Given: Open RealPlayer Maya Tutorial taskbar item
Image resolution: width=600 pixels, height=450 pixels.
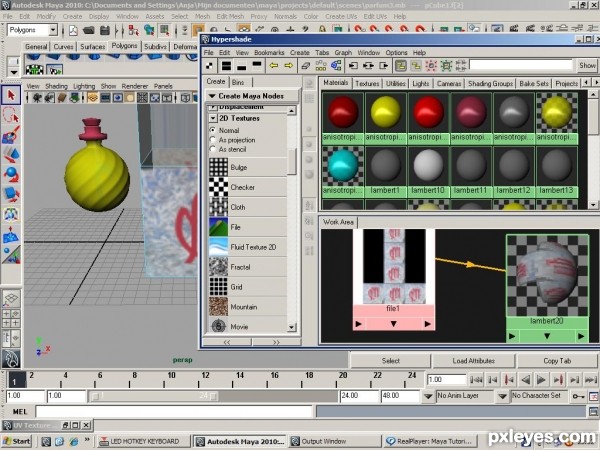Looking at the screenshot, I should [x=431, y=441].
